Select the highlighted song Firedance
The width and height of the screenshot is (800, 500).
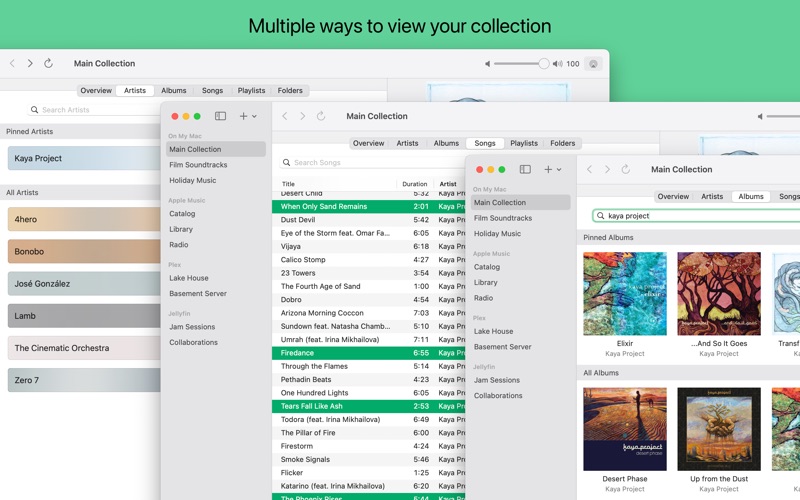pyautogui.click(x=369, y=353)
